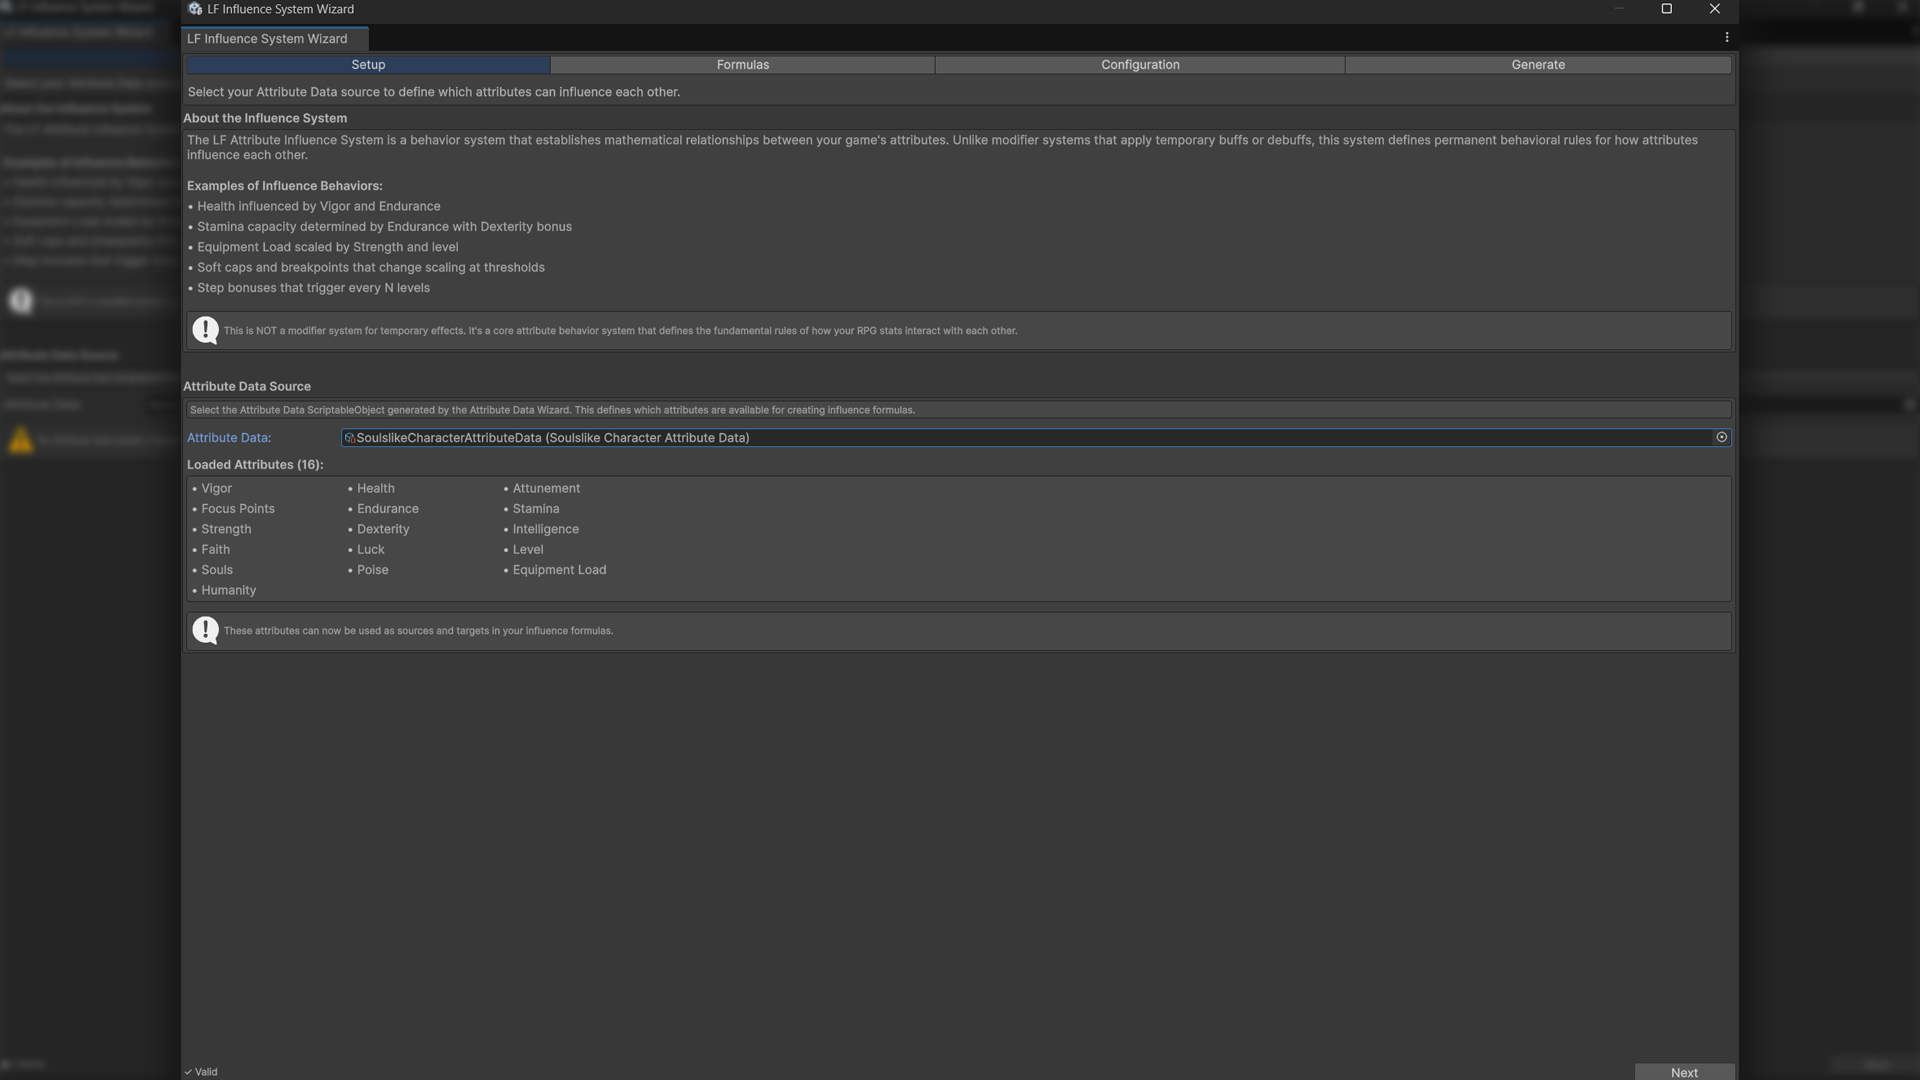Click the circular info bubble in the left sidebar
The width and height of the screenshot is (1920, 1080).
click(x=20, y=300)
